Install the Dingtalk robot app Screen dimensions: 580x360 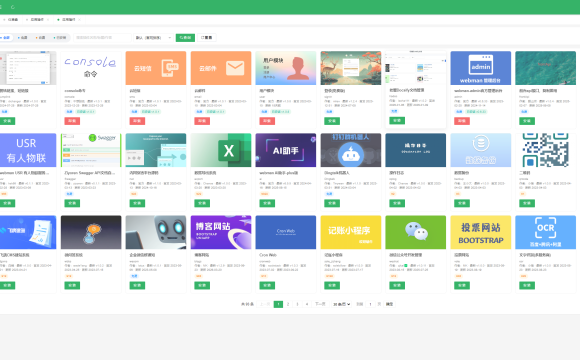[332, 203]
